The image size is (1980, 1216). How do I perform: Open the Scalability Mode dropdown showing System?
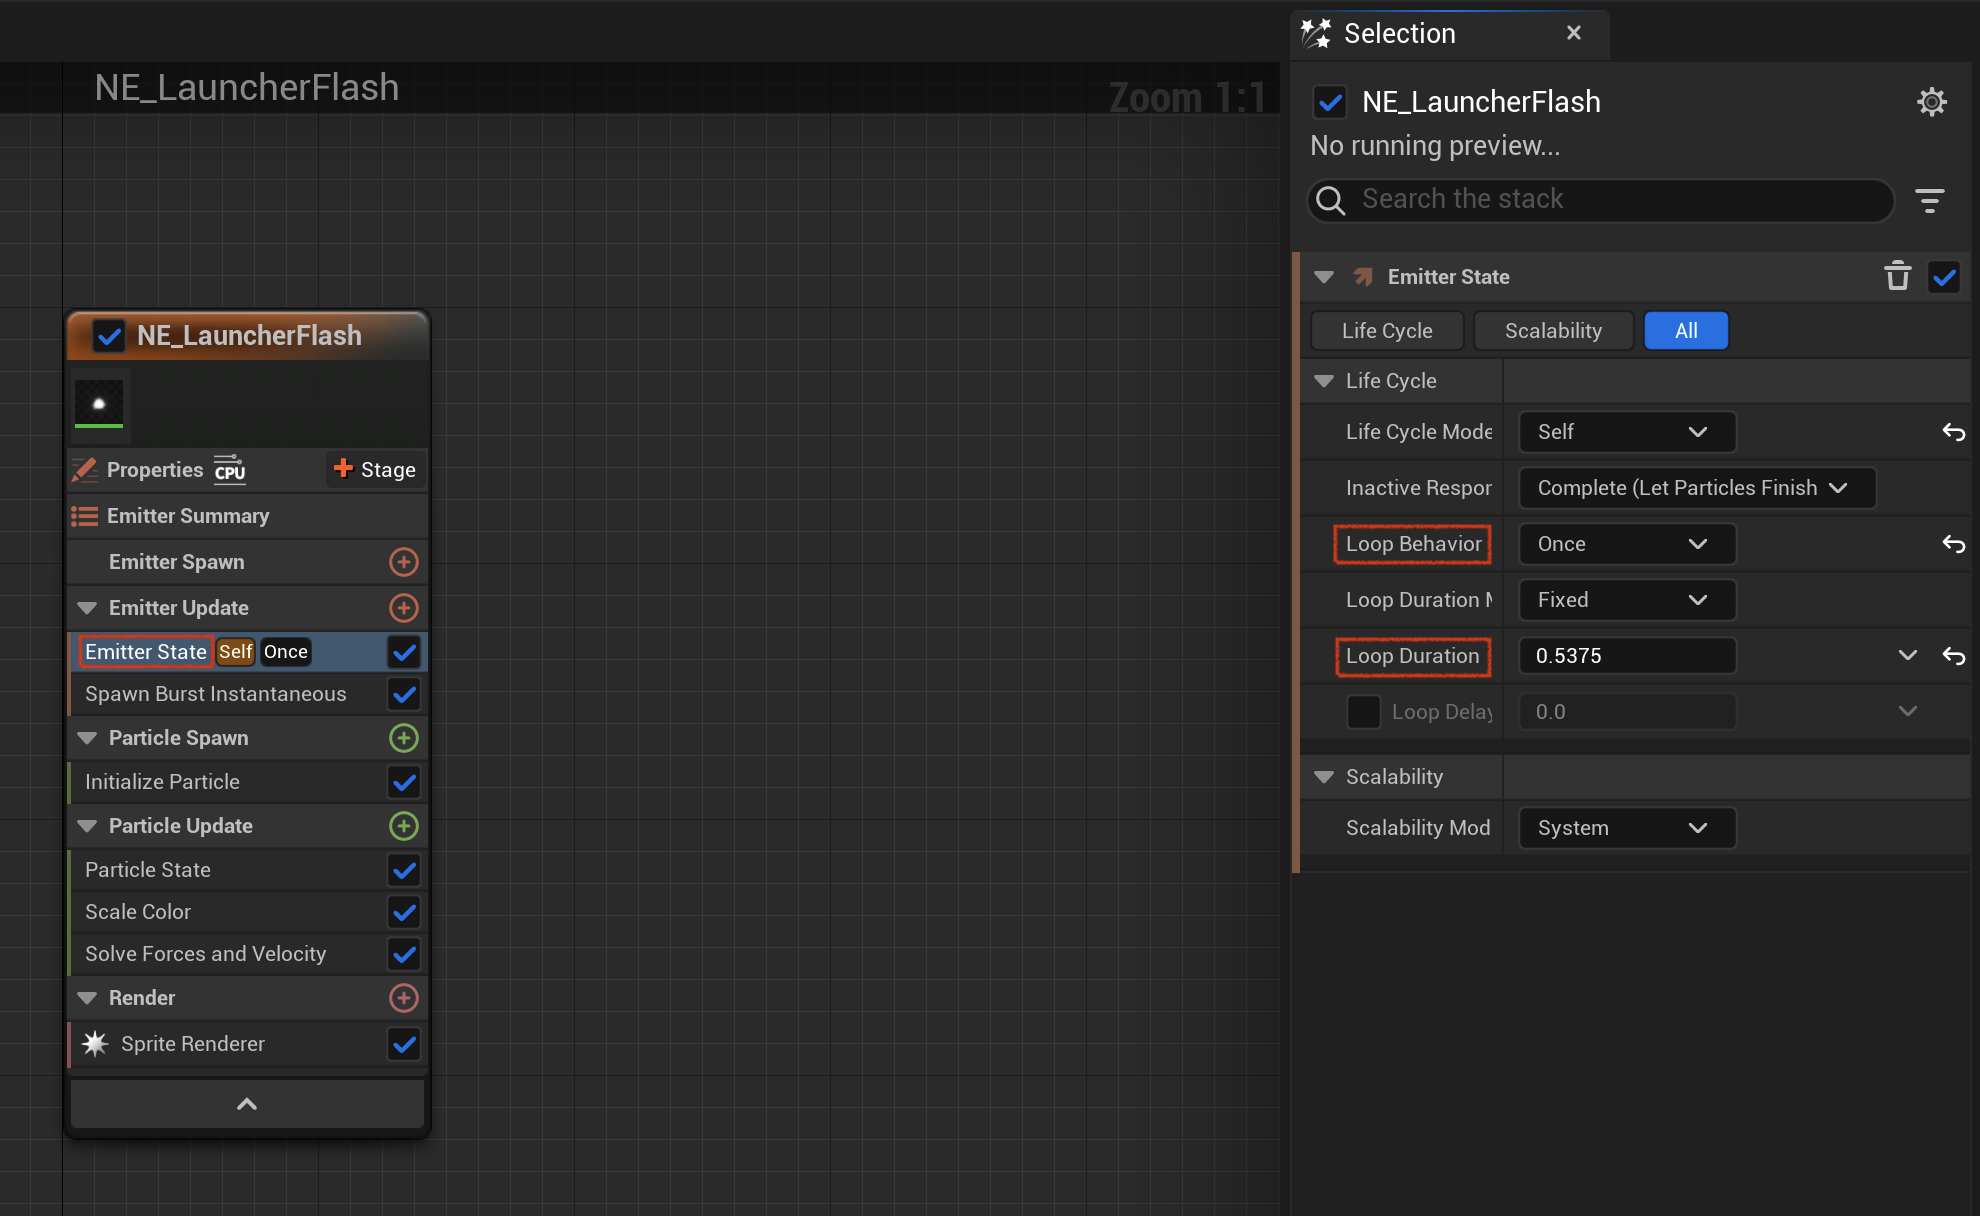coord(1627,828)
